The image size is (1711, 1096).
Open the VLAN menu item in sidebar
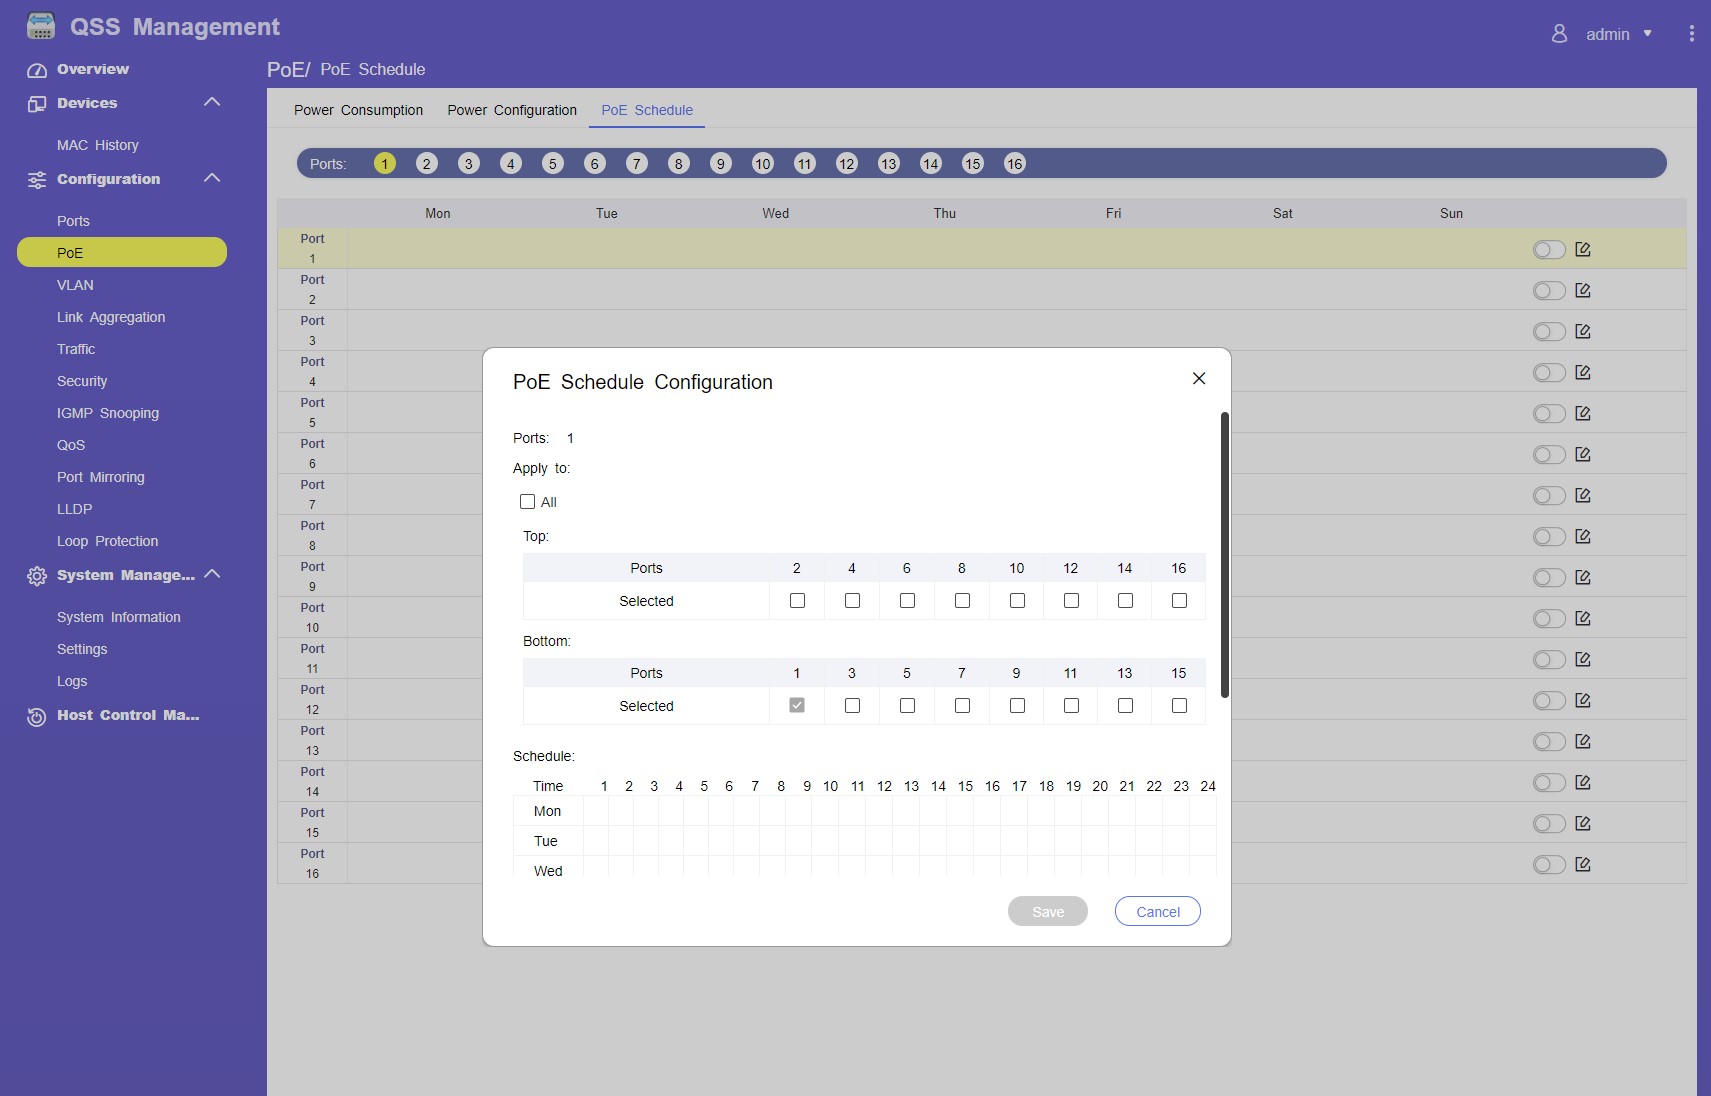coord(75,285)
